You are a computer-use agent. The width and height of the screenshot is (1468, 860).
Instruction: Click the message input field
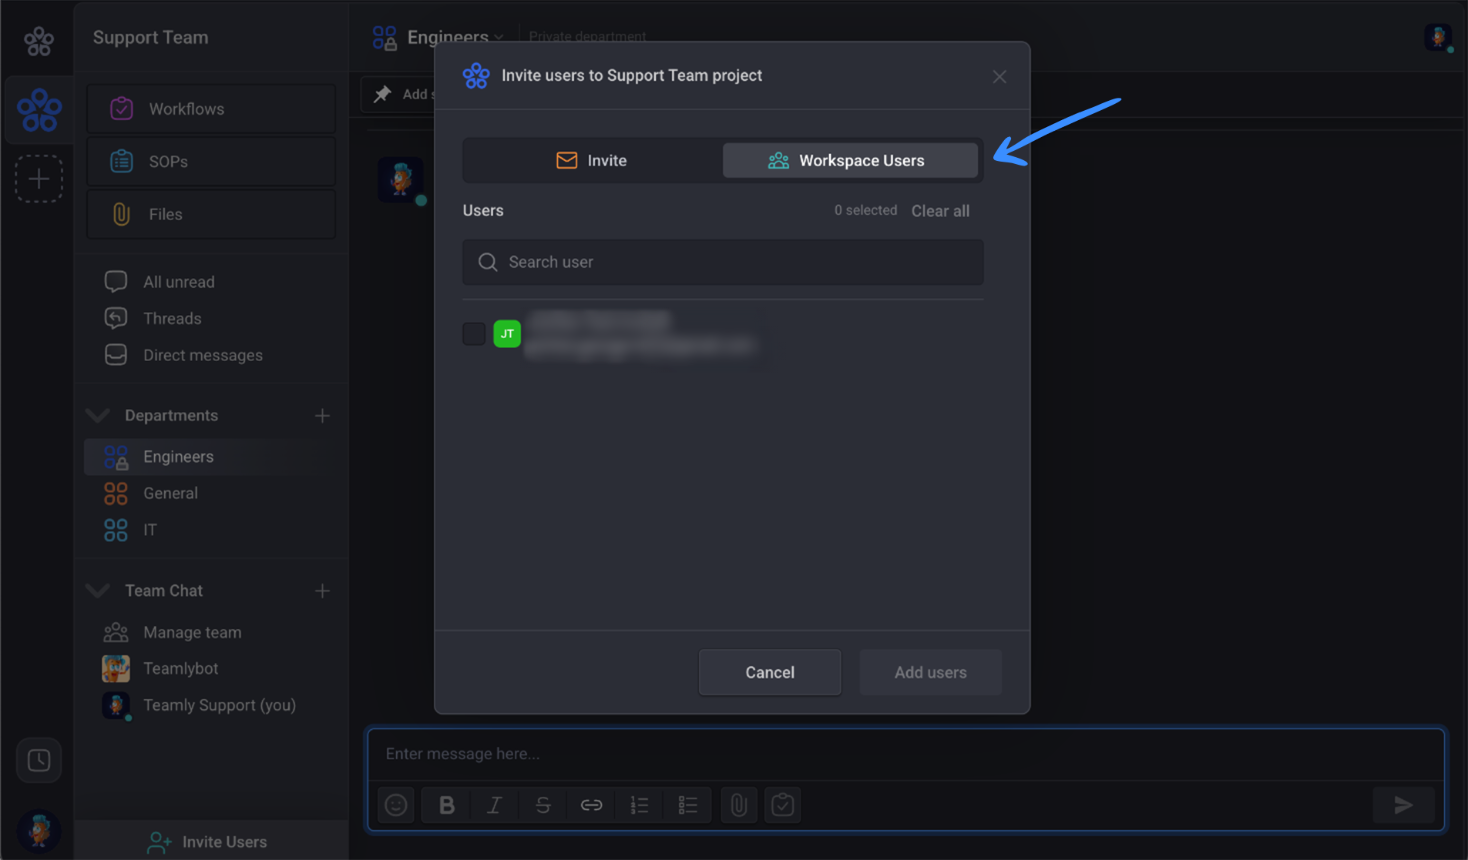(x=906, y=754)
